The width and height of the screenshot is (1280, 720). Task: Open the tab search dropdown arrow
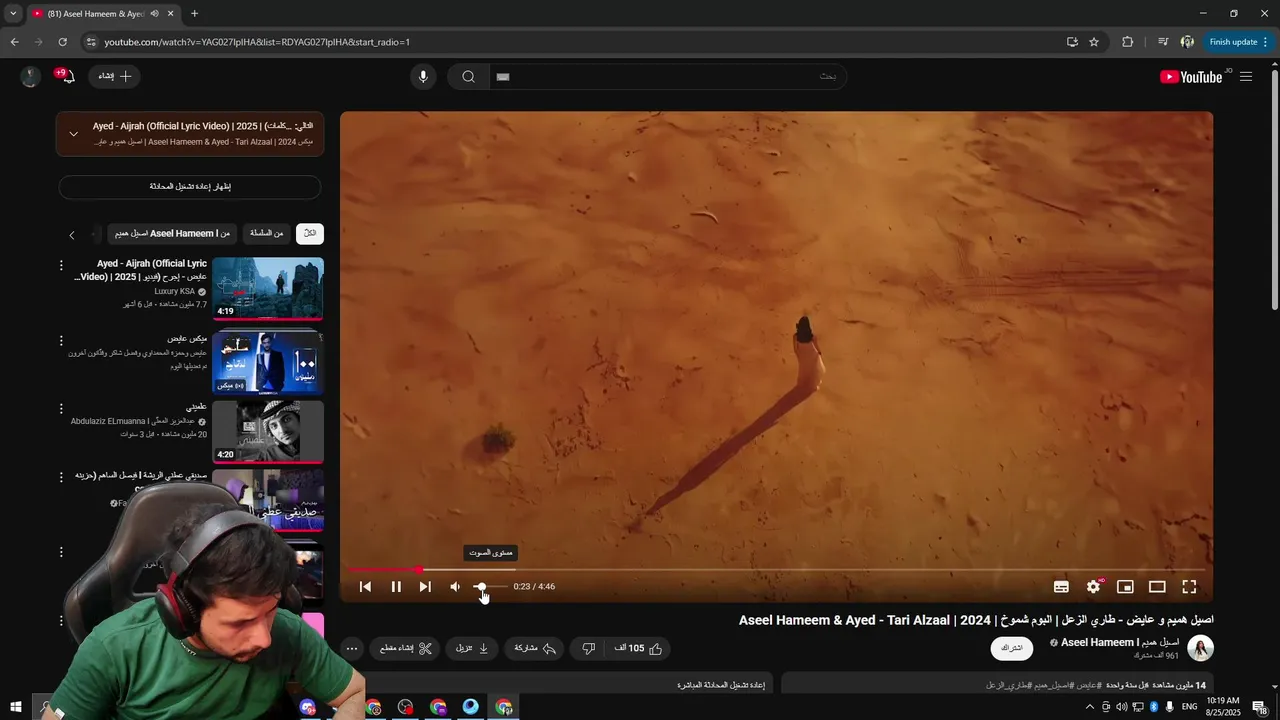tap(13, 14)
